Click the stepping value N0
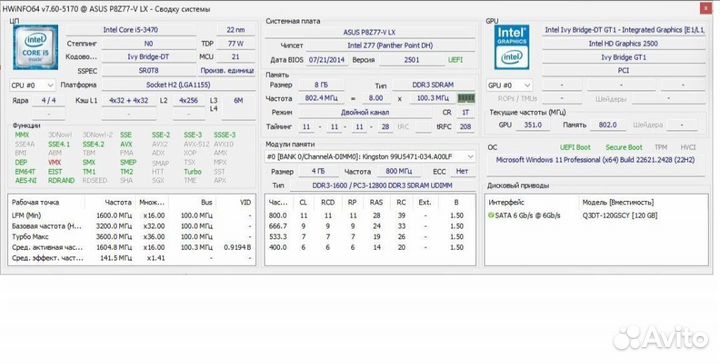720x363 pixels. coord(148,44)
